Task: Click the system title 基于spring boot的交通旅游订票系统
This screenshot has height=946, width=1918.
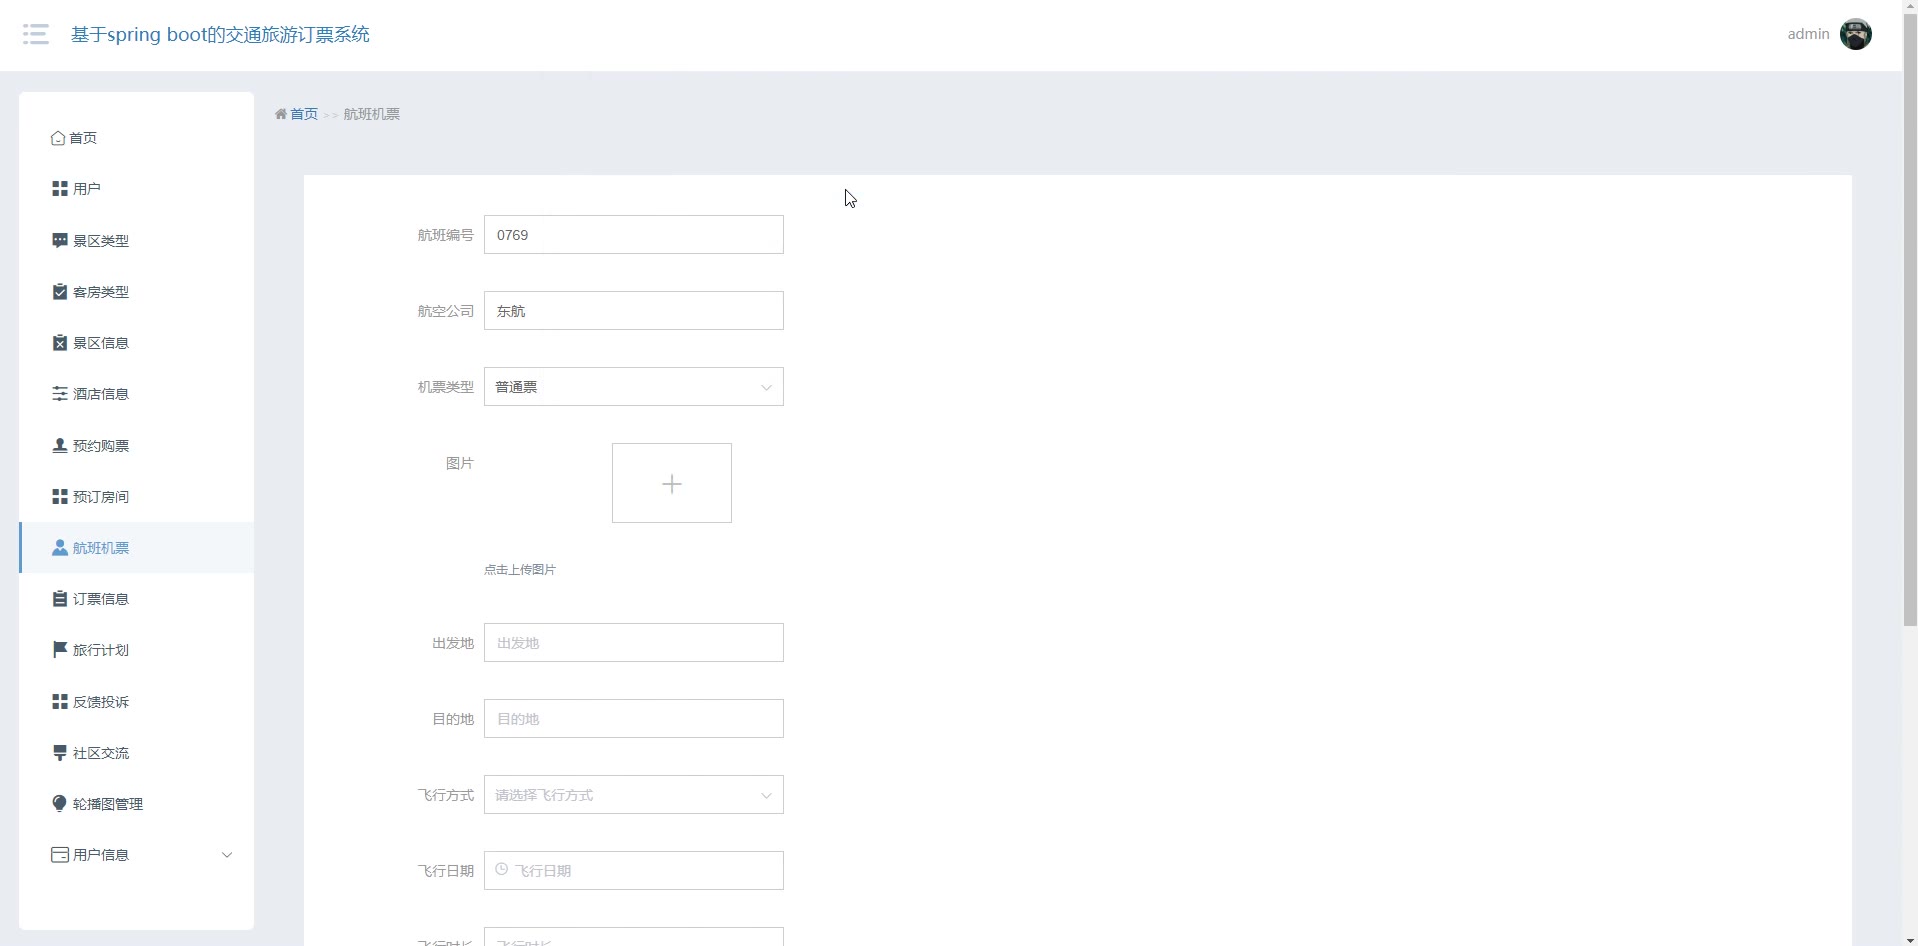Action: click(220, 34)
